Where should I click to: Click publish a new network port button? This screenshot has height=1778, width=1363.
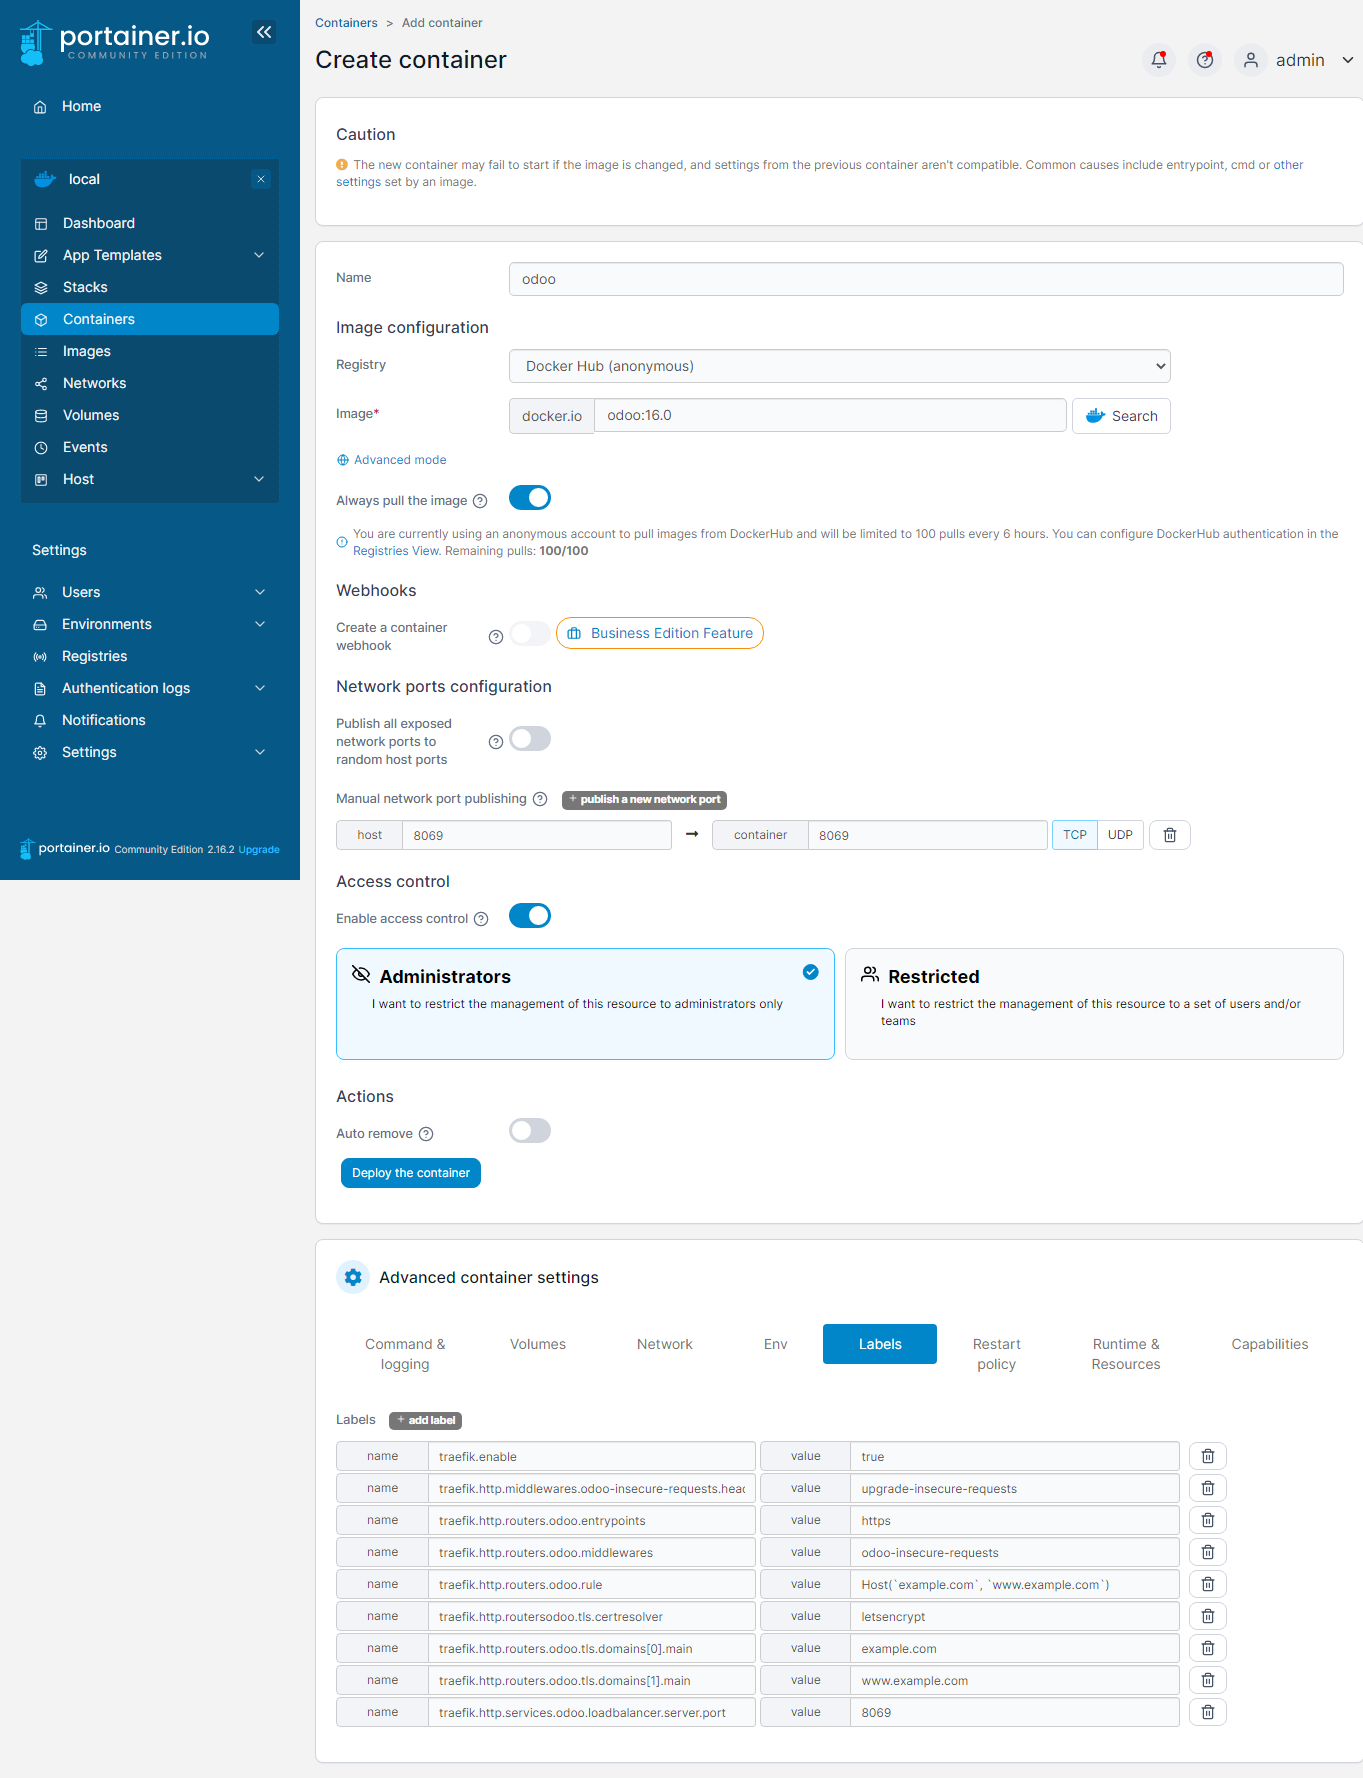coord(645,799)
